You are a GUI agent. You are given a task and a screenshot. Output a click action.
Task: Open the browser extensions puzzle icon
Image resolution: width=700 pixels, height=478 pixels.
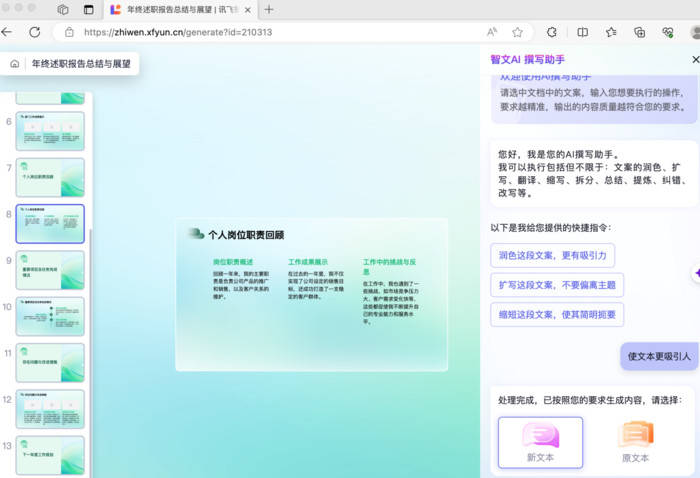click(x=551, y=32)
